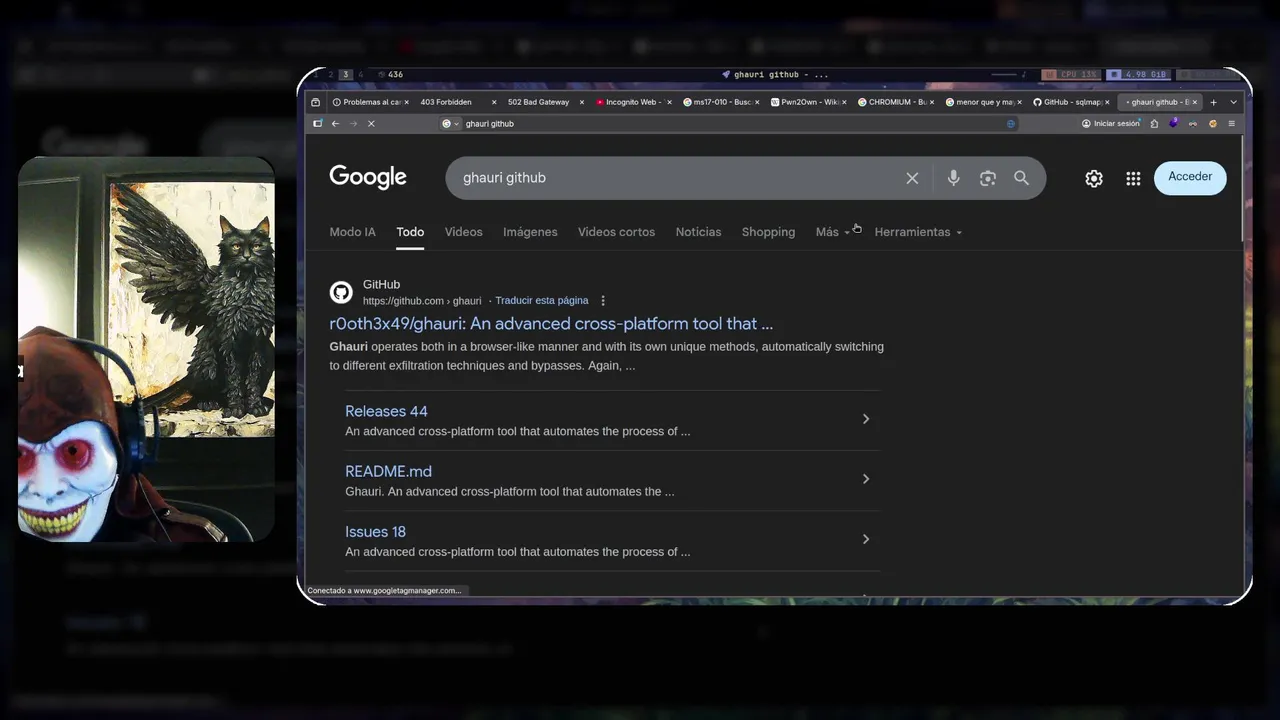Click the Acceder sign-in button
This screenshot has height=720, width=1280.
[x=1190, y=177]
